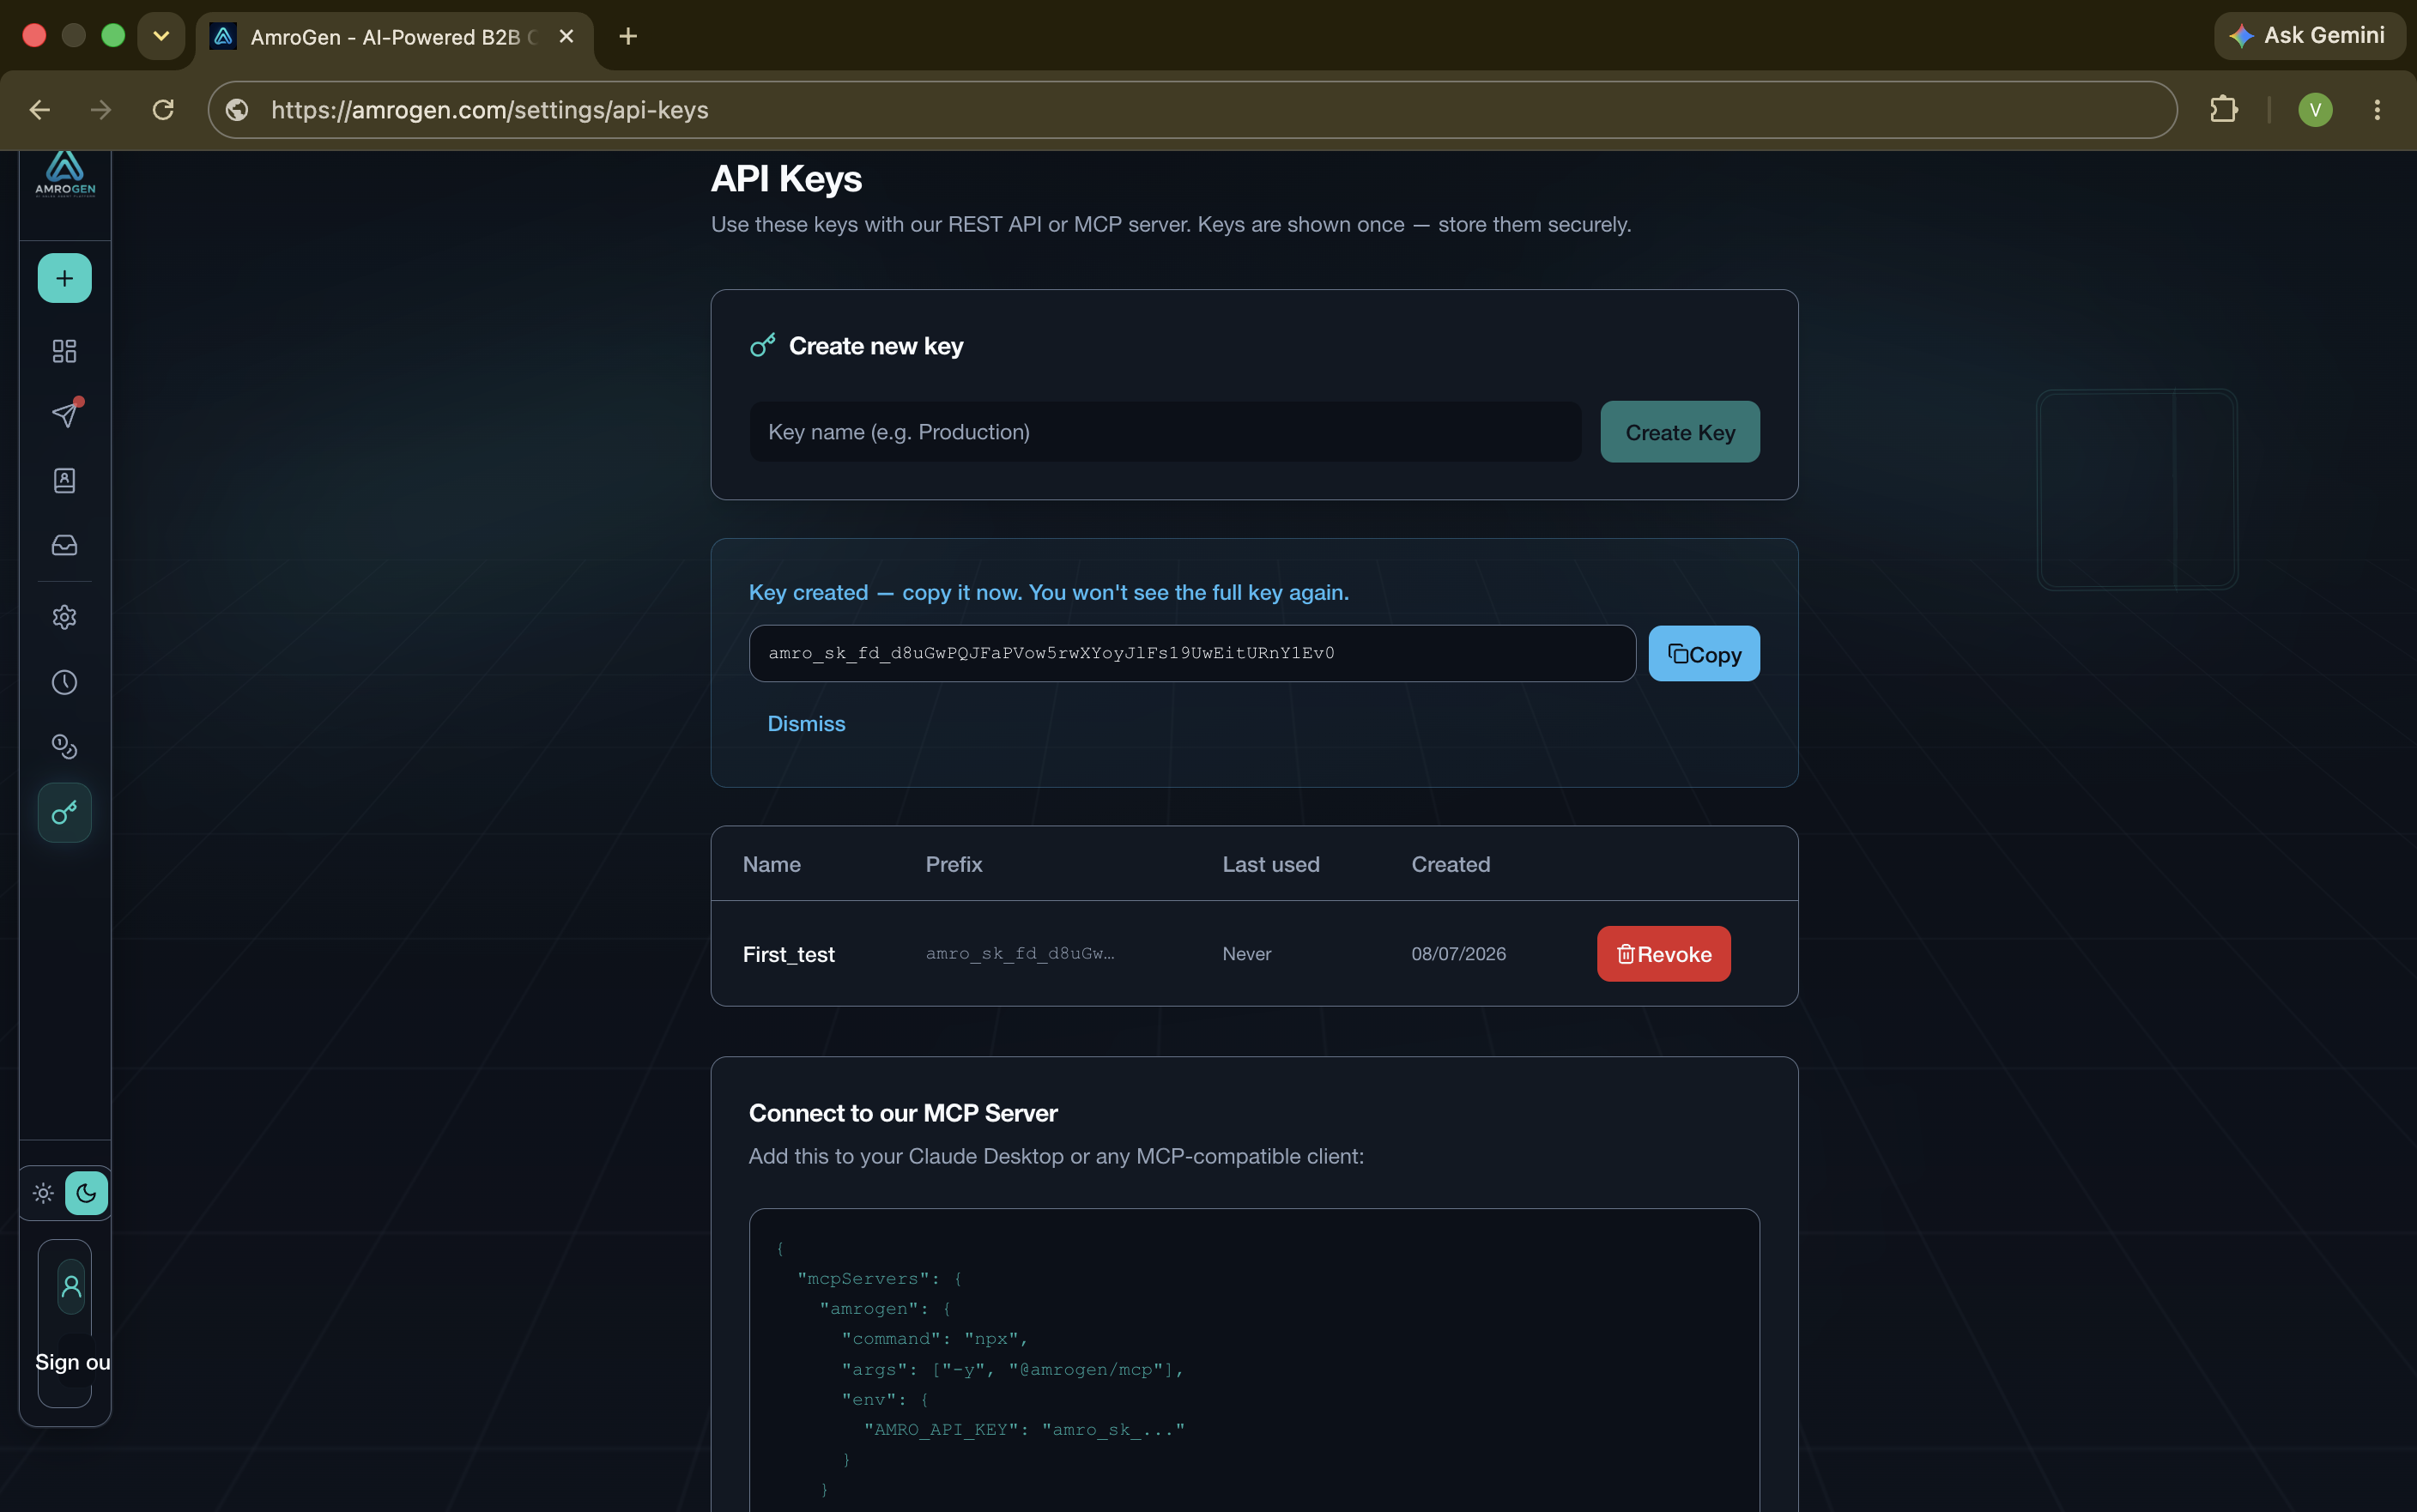Screen dimensions: 2417x1512
Task: Click the Copy button for new key
Action: click(x=1704, y=654)
